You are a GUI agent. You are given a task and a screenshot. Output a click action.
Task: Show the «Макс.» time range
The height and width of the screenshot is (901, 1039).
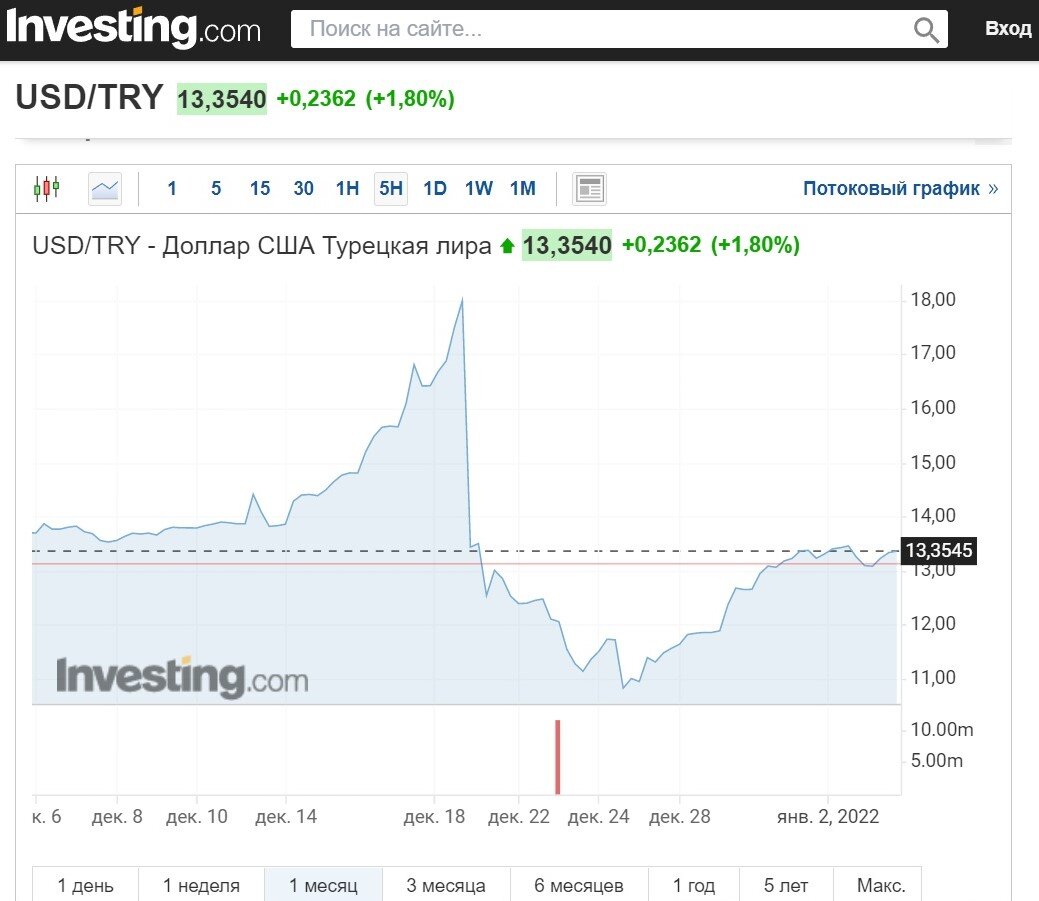881,885
